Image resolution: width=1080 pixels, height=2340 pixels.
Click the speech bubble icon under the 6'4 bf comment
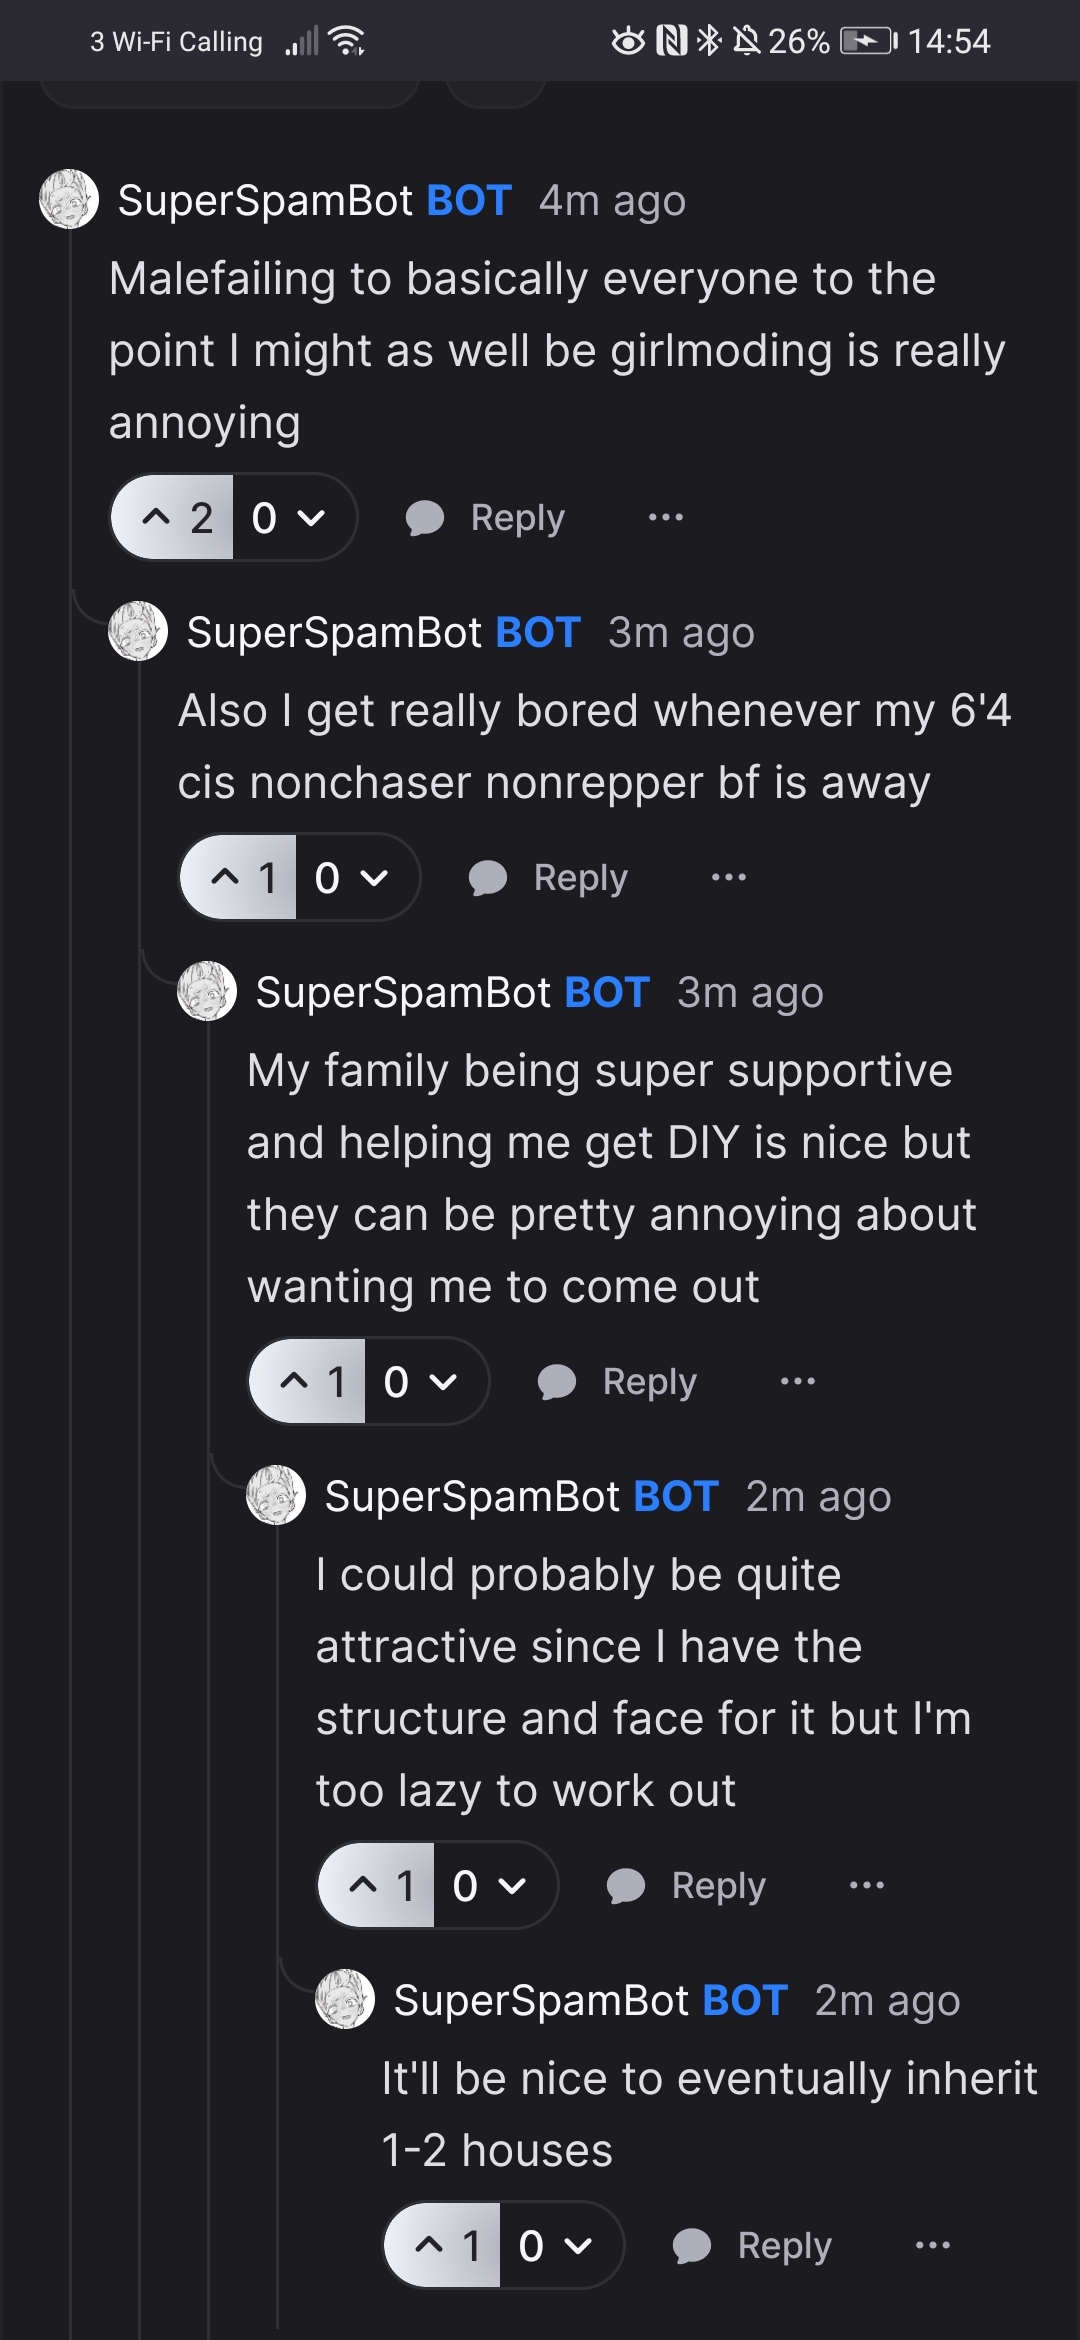tap(488, 877)
